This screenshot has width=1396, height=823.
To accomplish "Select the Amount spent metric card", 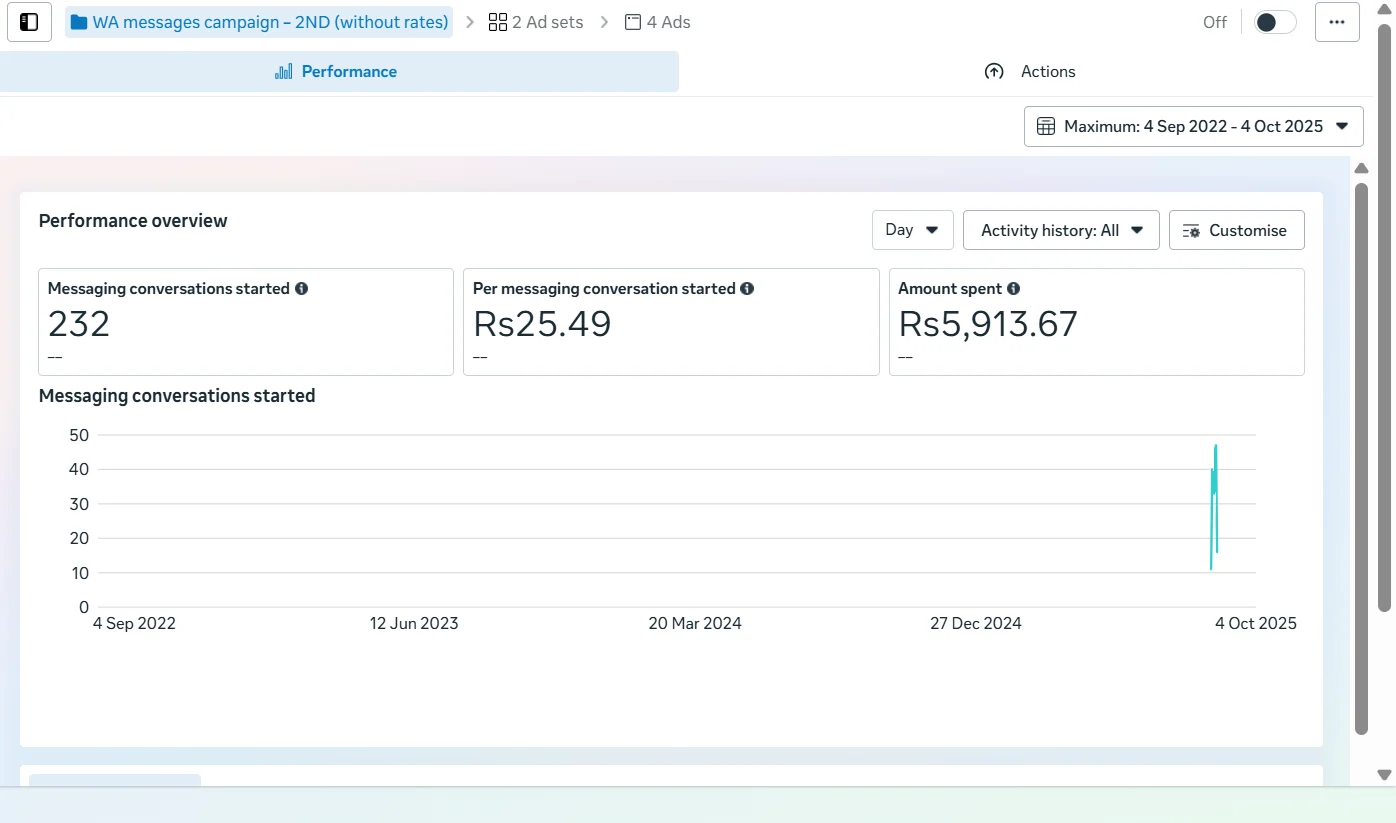I will 1096,322.
